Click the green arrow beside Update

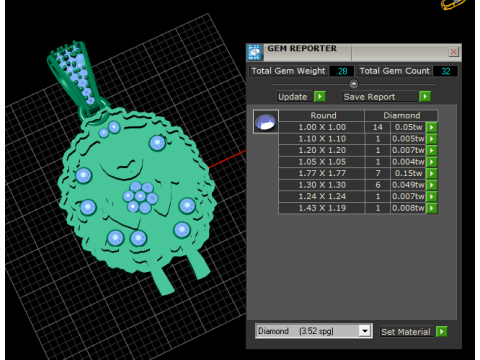[320, 97]
